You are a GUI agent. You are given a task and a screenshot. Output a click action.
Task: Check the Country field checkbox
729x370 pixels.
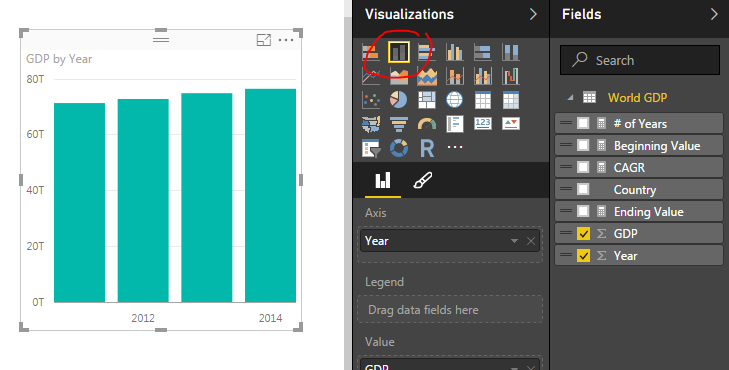[583, 189]
